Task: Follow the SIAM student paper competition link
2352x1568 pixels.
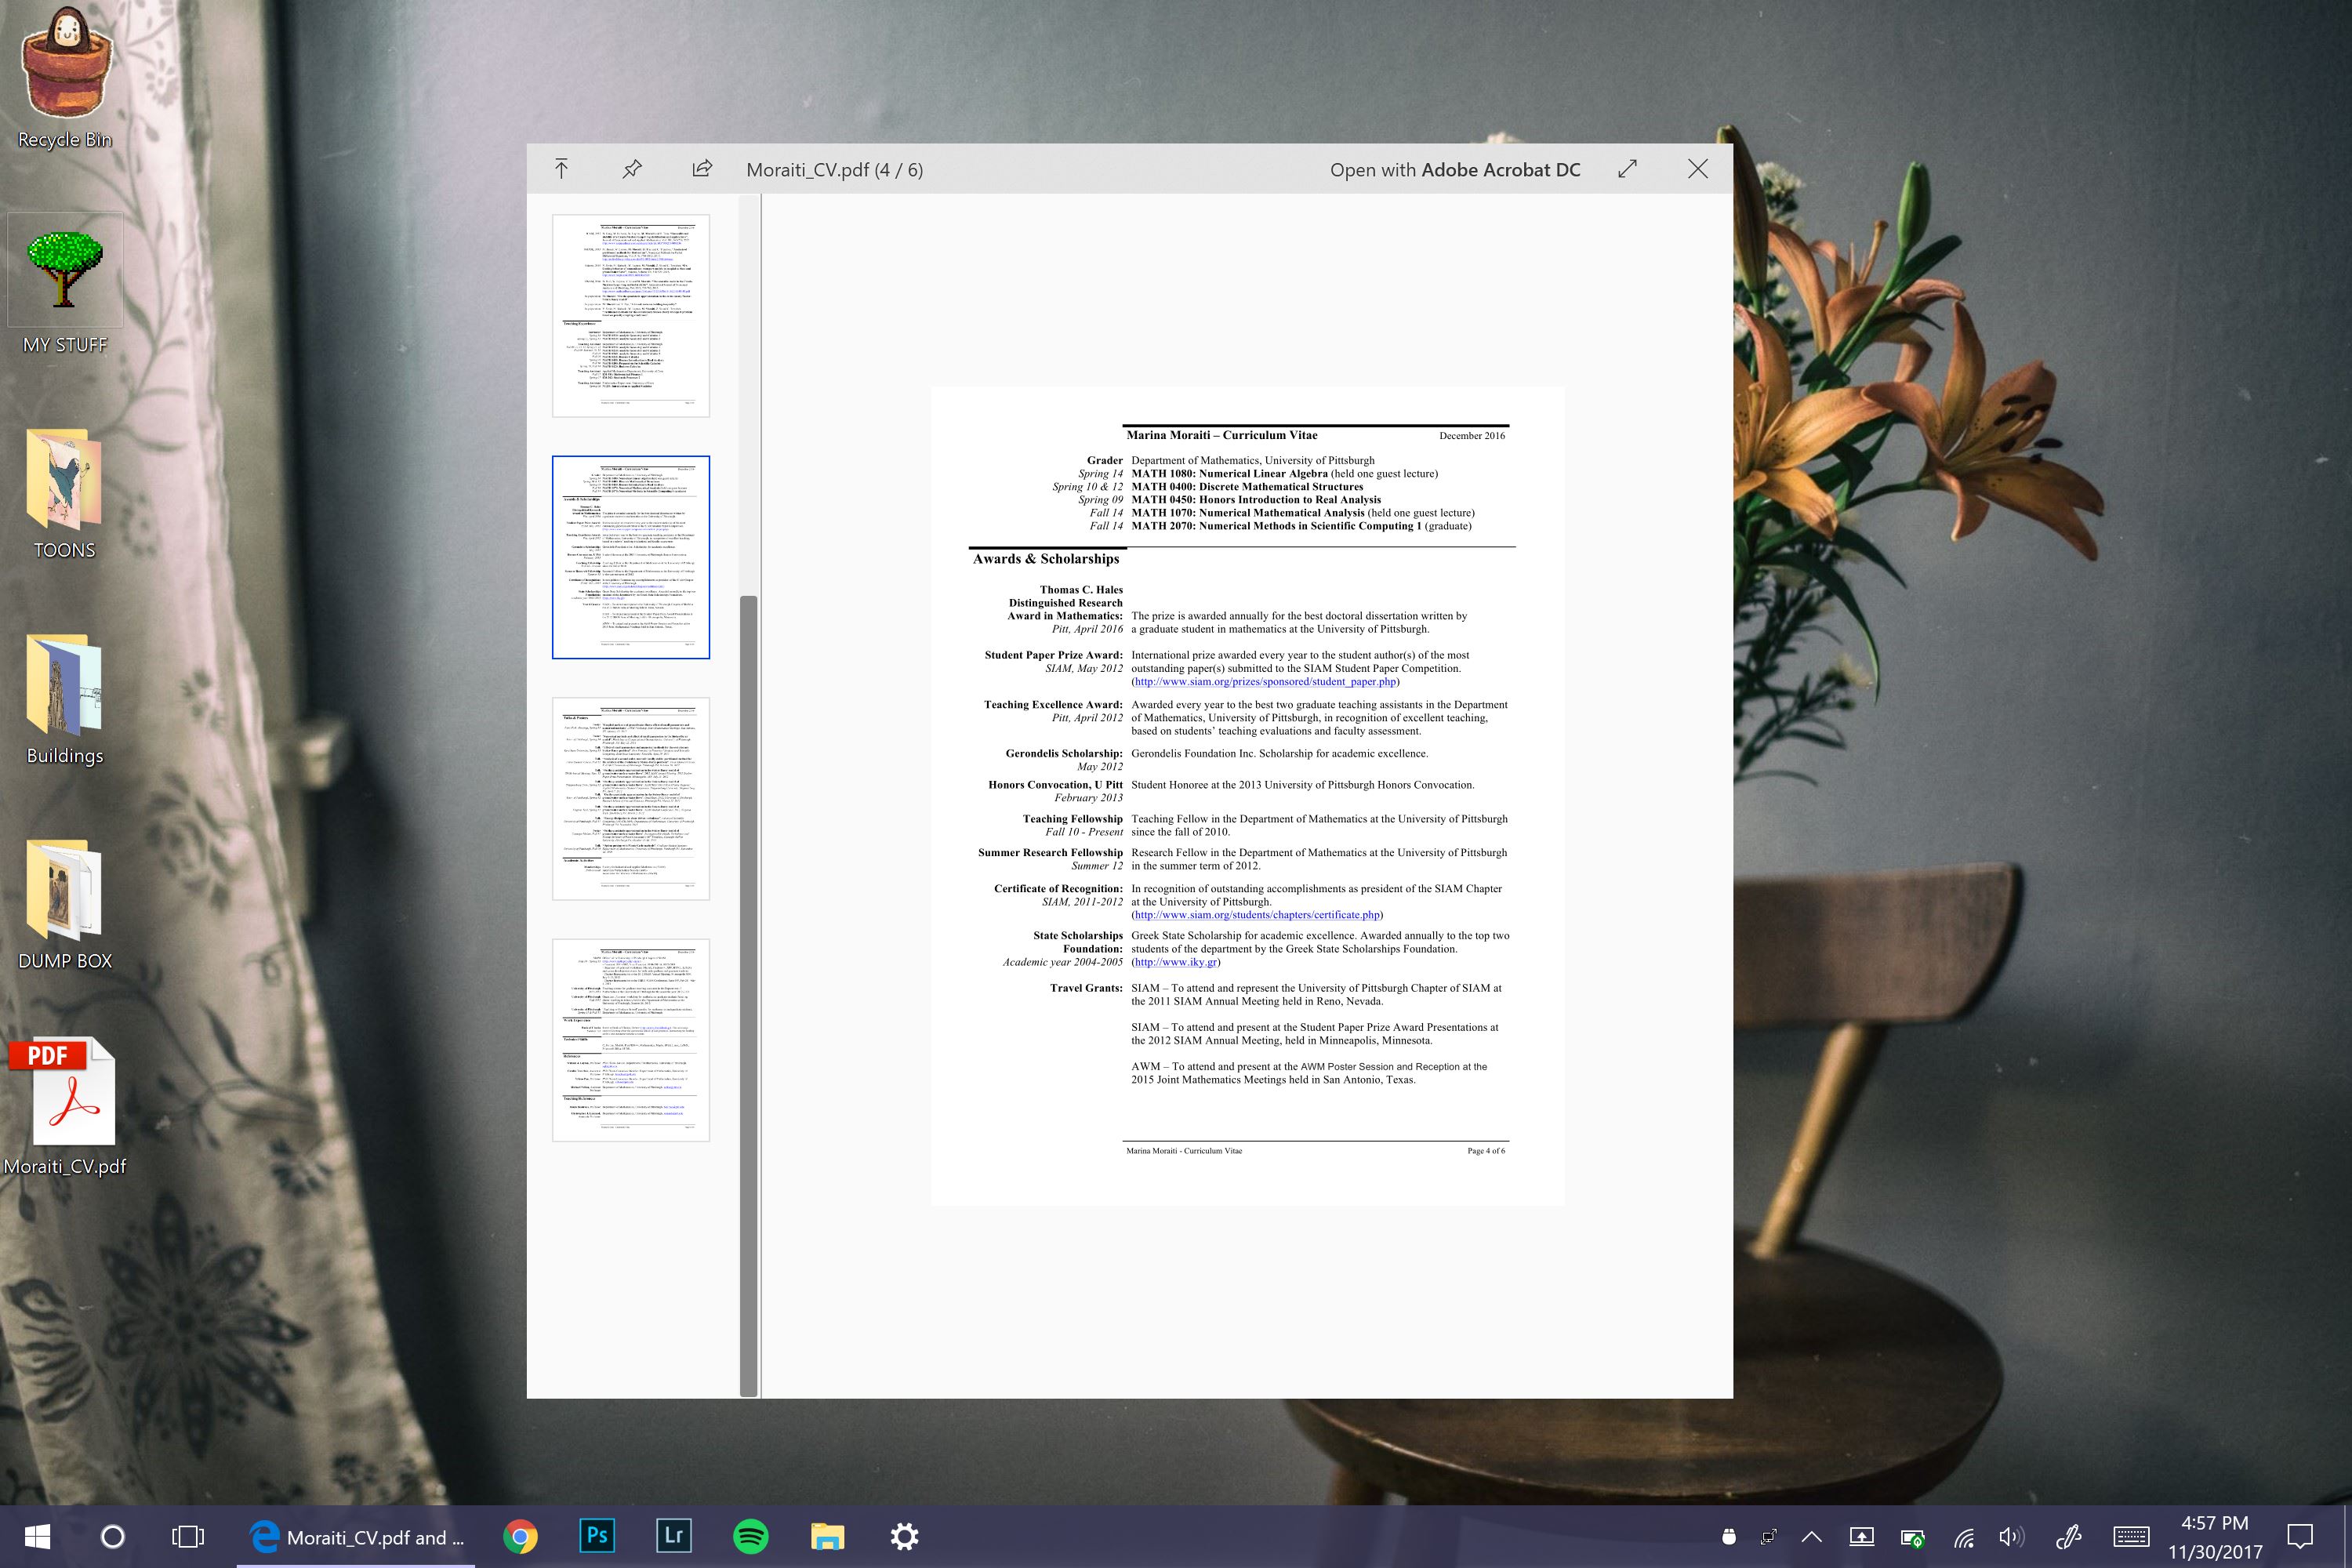Action: click(x=1264, y=682)
